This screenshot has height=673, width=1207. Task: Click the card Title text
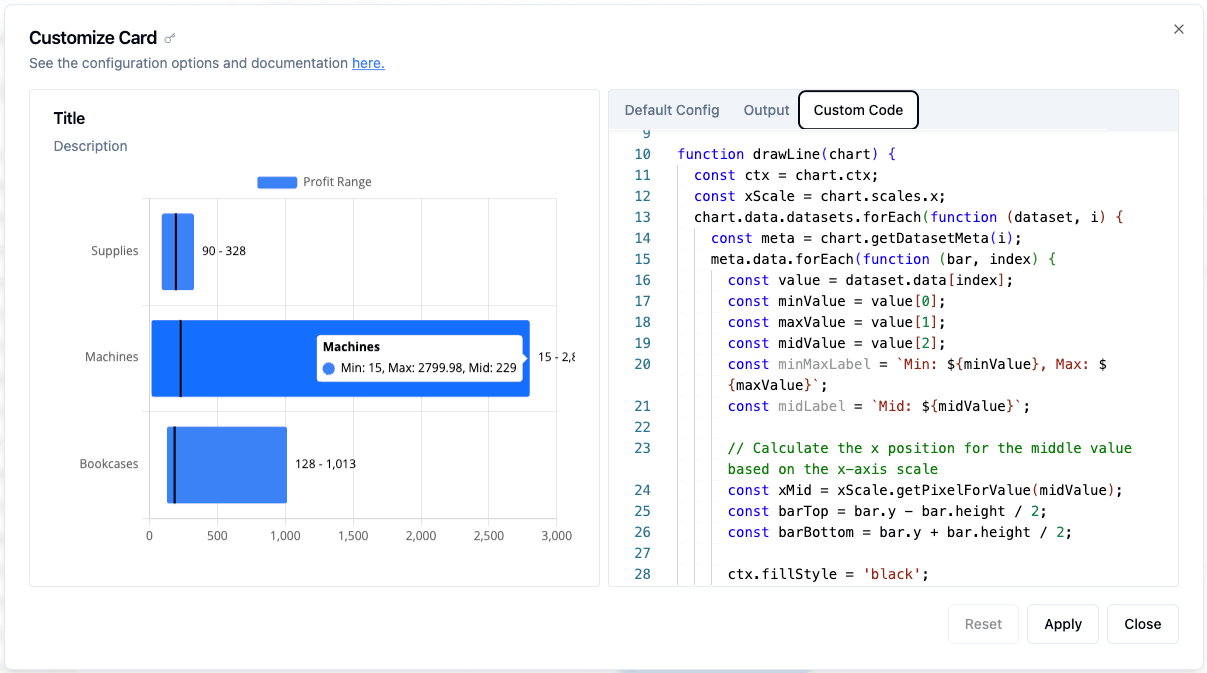(x=69, y=118)
